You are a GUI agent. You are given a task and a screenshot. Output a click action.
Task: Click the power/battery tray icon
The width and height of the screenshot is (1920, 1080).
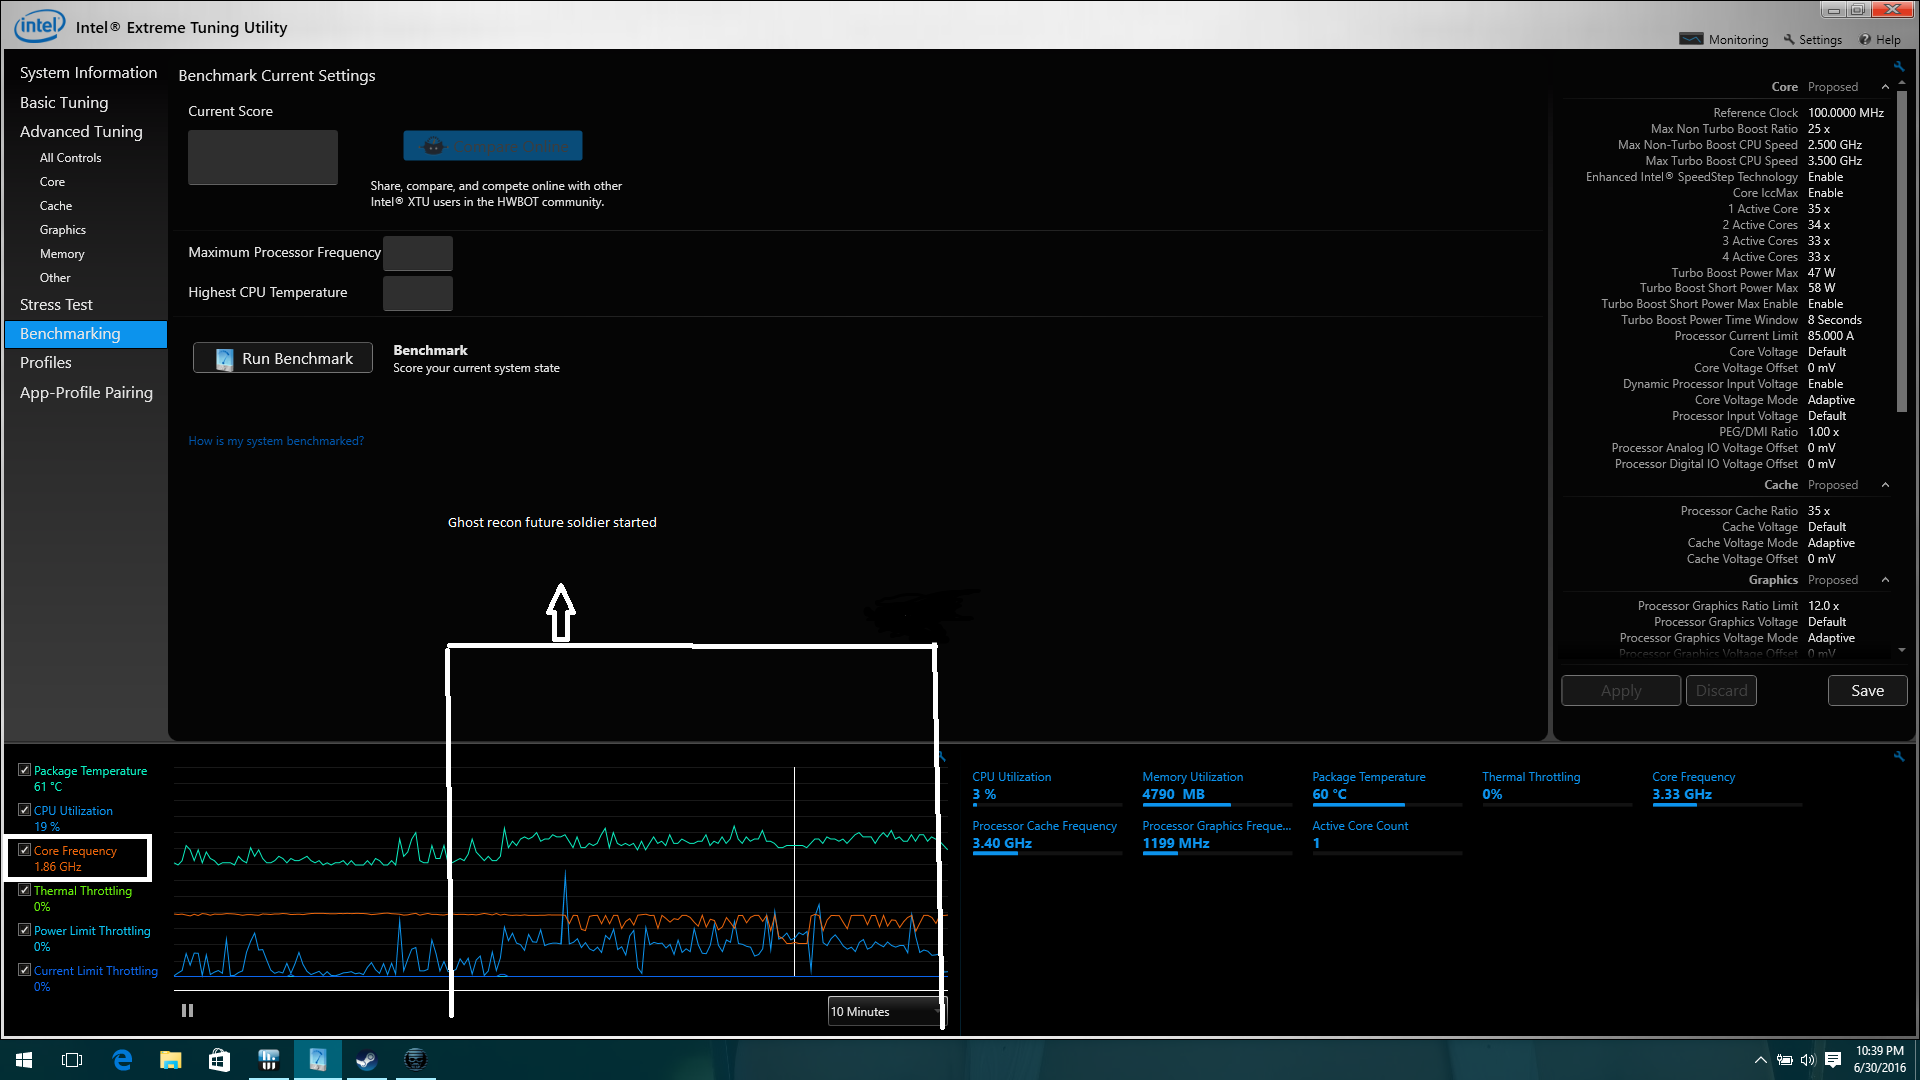[1784, 1060]
